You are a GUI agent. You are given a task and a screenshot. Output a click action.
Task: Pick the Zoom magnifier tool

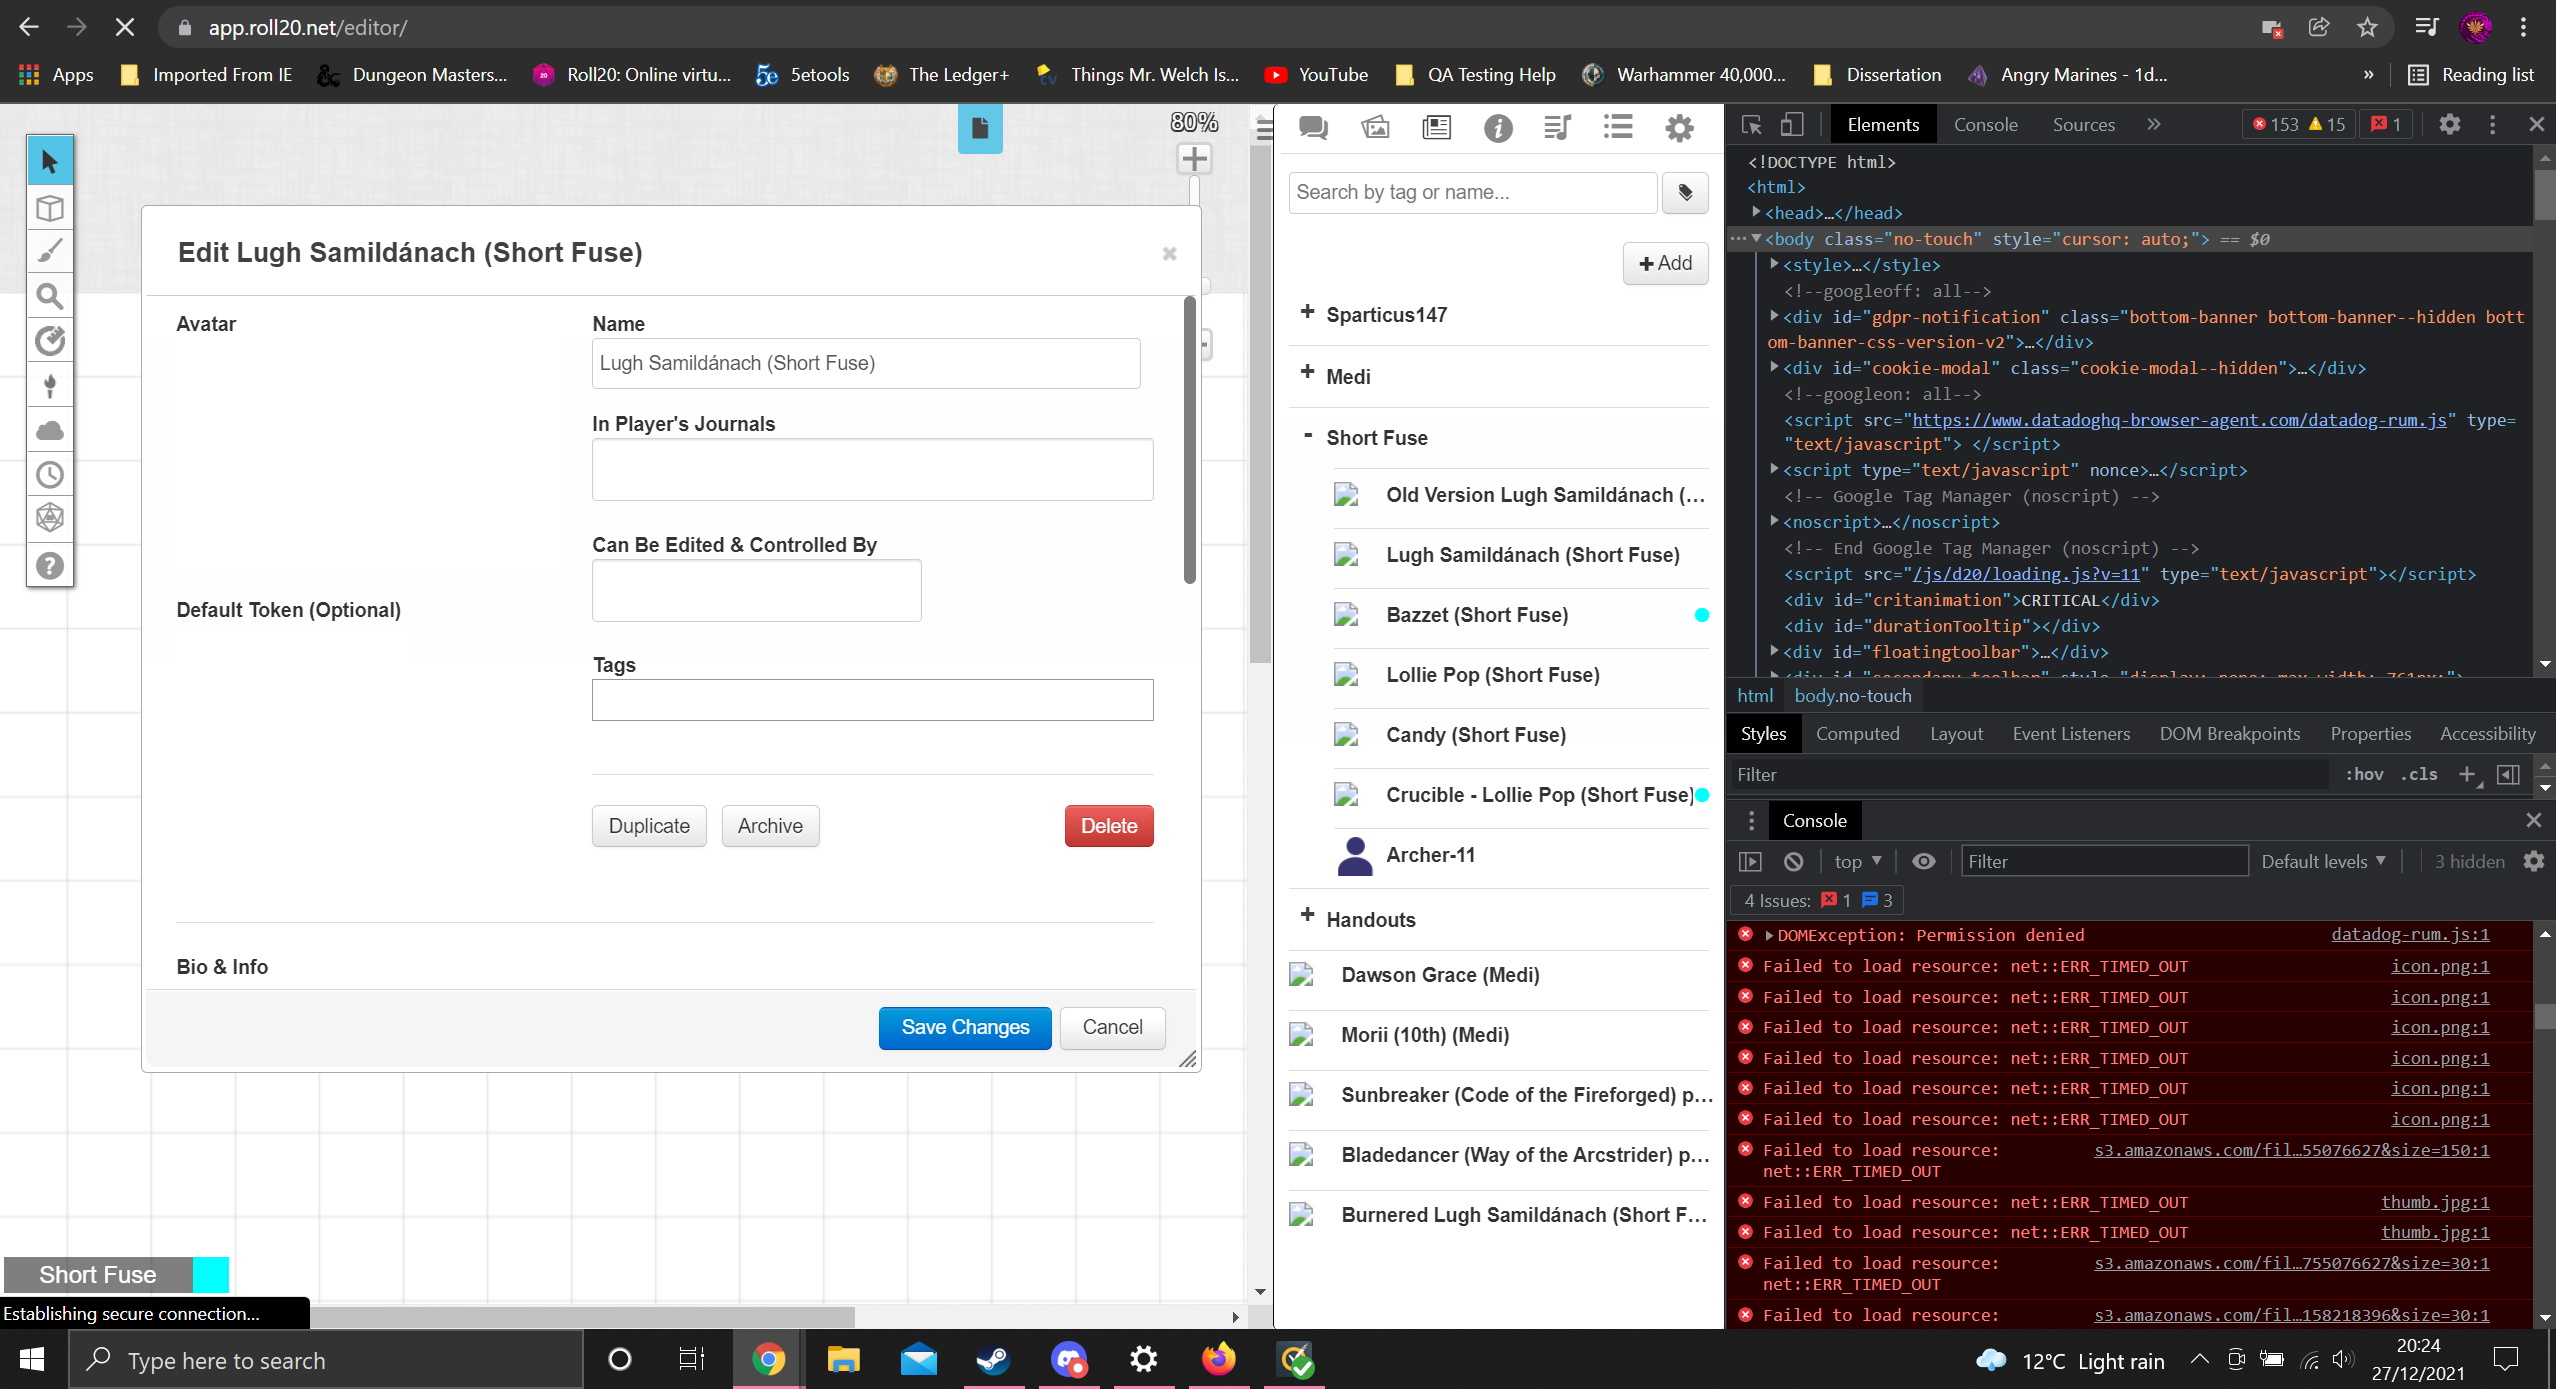click(x=50, y=296)
